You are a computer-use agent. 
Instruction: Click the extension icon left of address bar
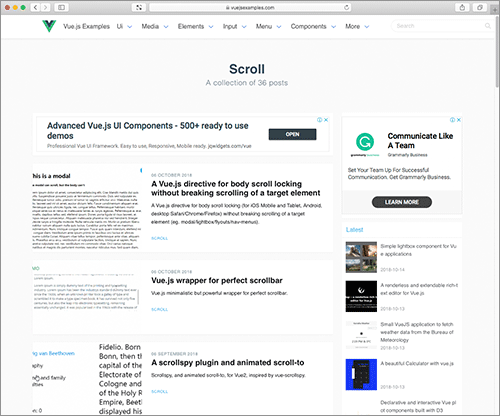[139, 7]
